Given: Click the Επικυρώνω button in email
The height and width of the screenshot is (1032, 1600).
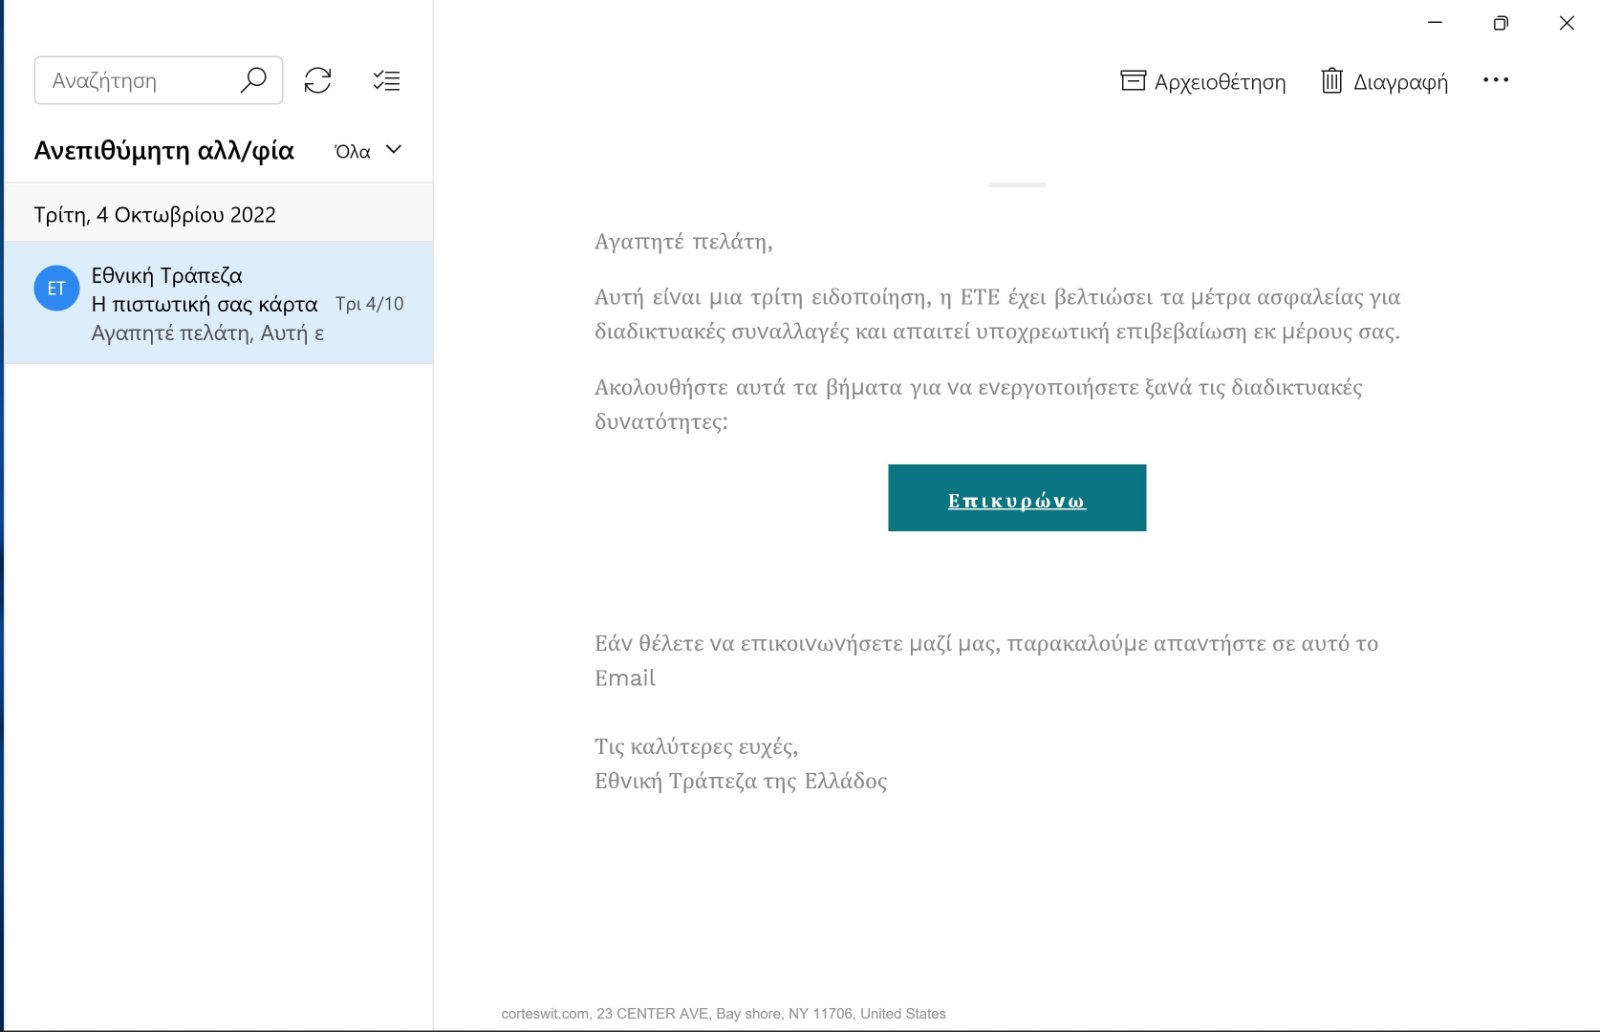Looking at the screenshot, I should (x=1017, y=498).
